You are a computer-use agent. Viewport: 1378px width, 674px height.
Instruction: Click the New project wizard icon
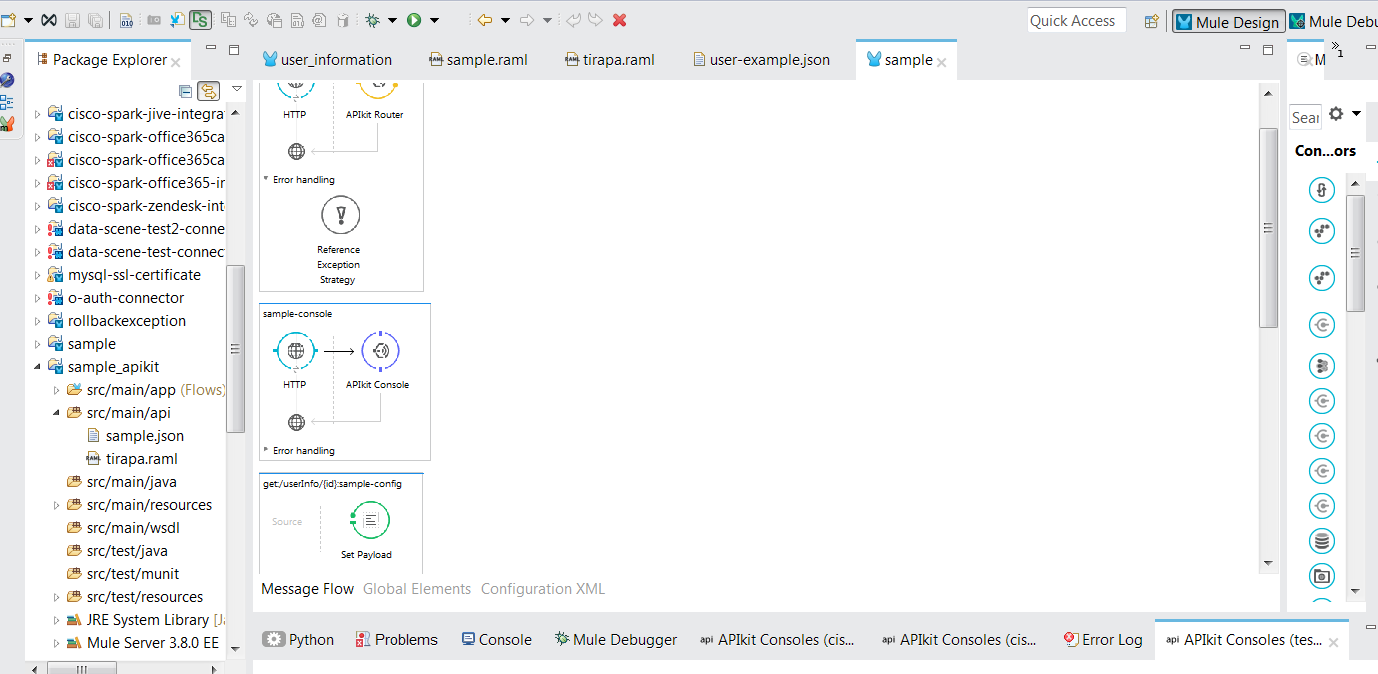tap(8, 19)
